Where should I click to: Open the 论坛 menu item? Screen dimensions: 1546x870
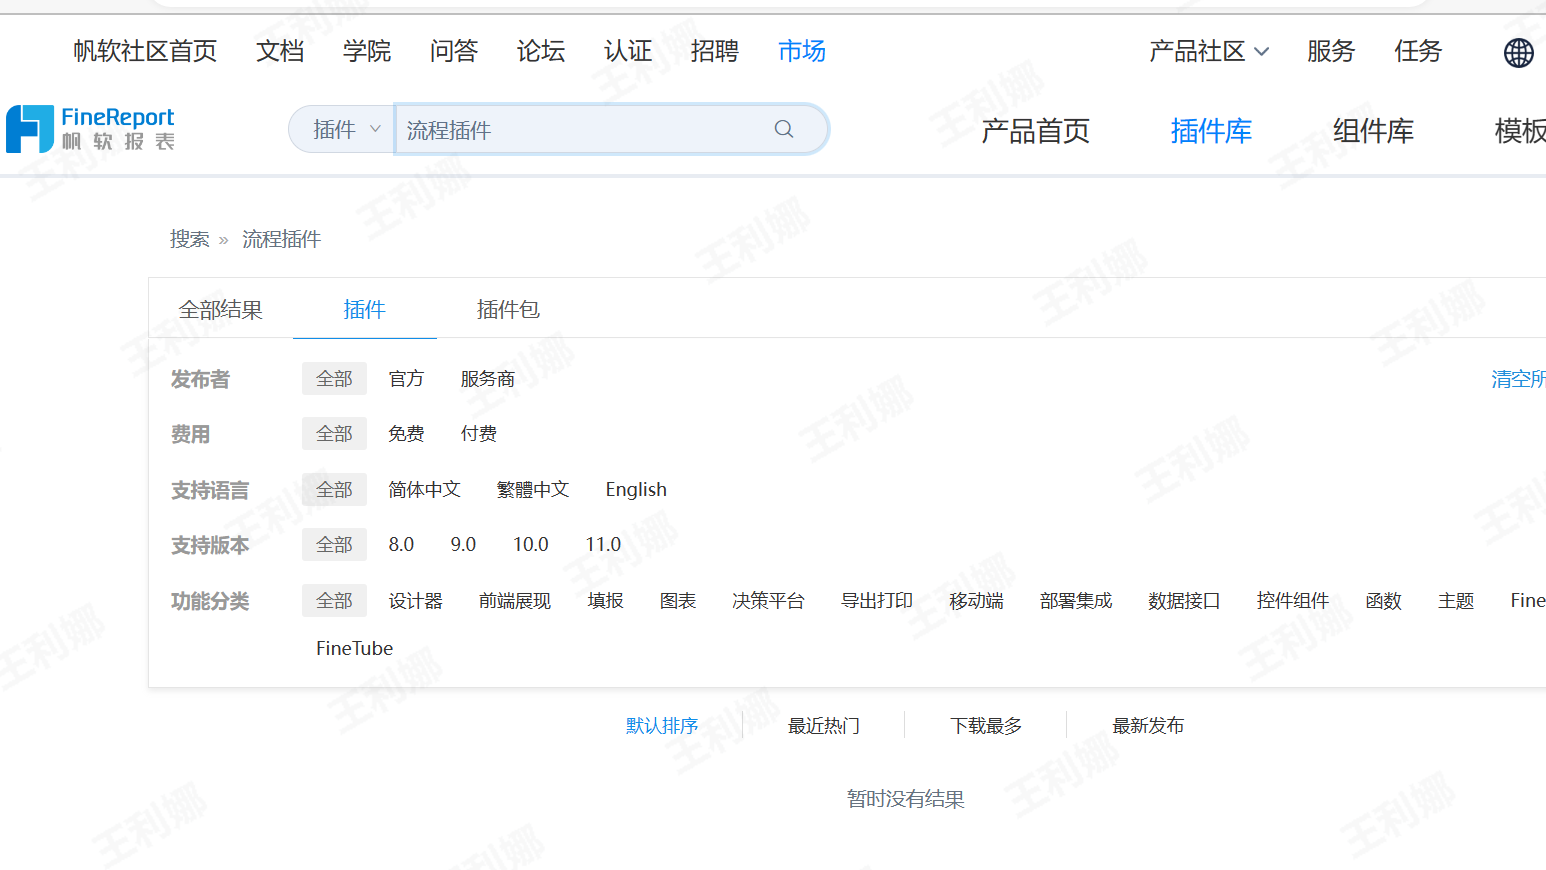click(x=541, y=51)
